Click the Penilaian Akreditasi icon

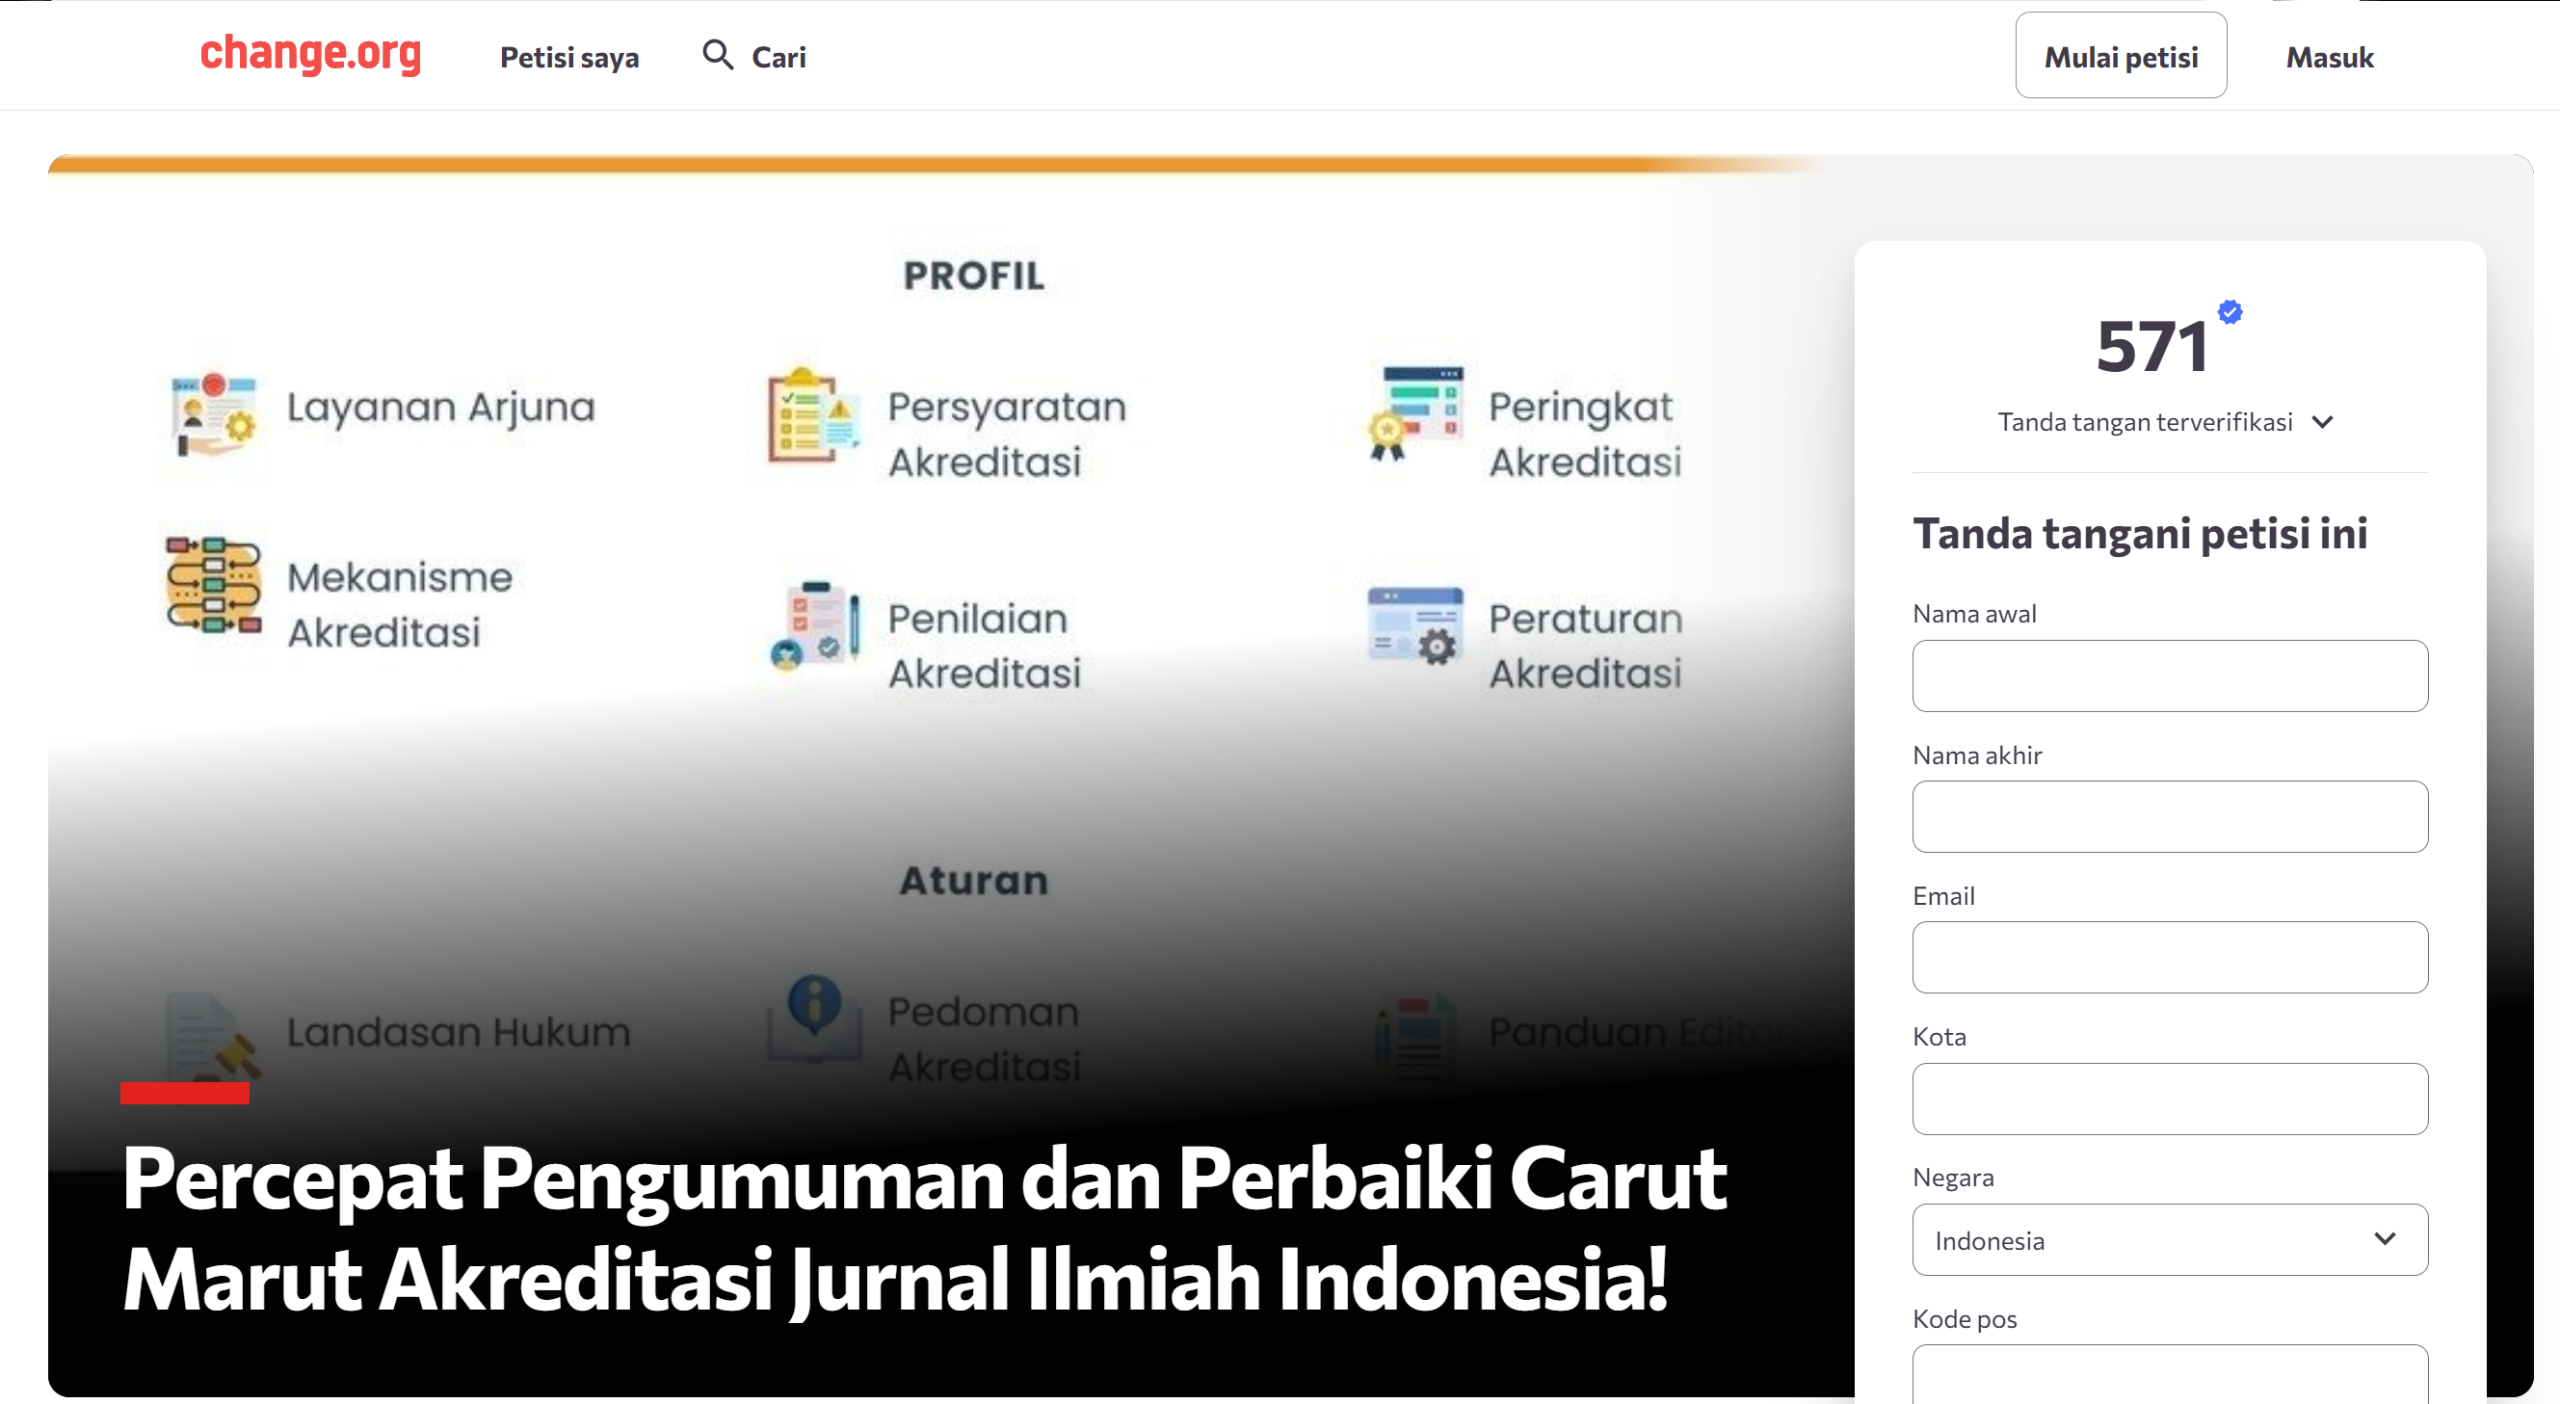(x=815, y=625)
